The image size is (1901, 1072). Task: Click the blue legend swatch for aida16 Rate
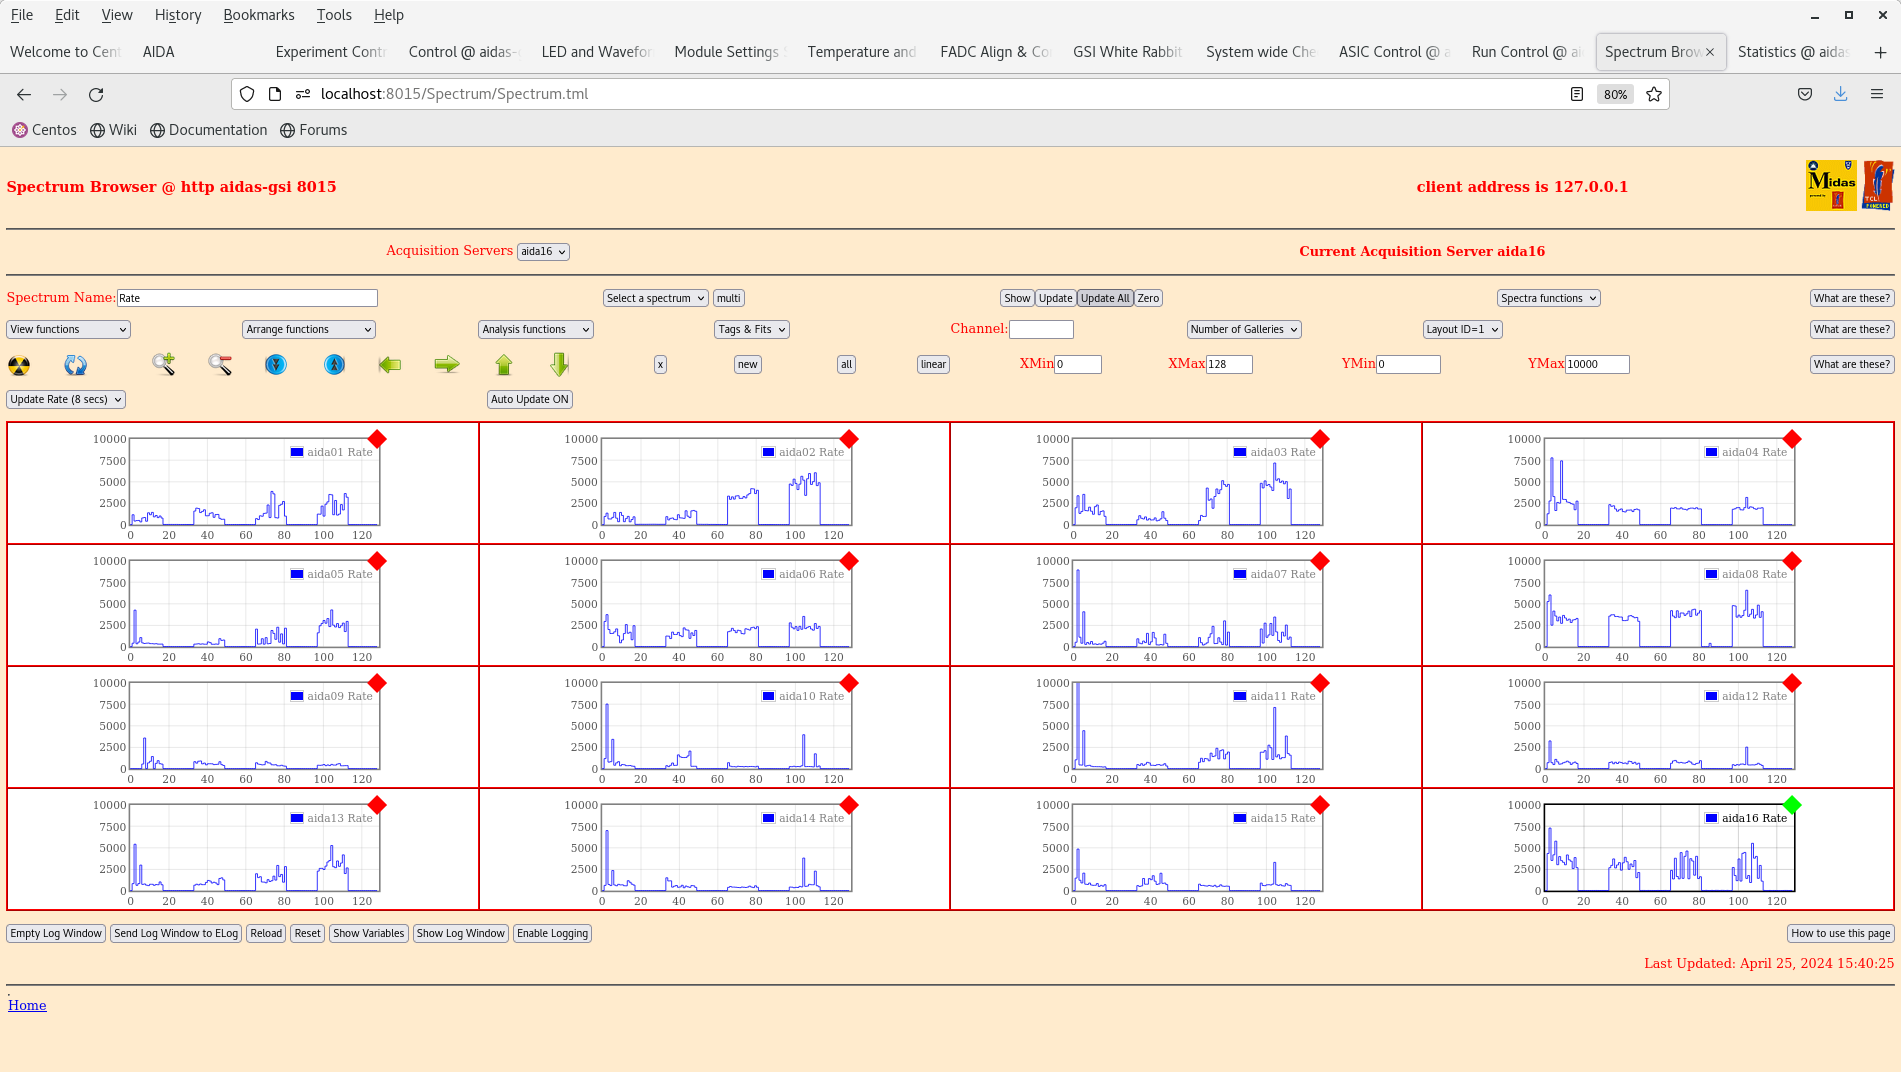[x=1711, y=818]
